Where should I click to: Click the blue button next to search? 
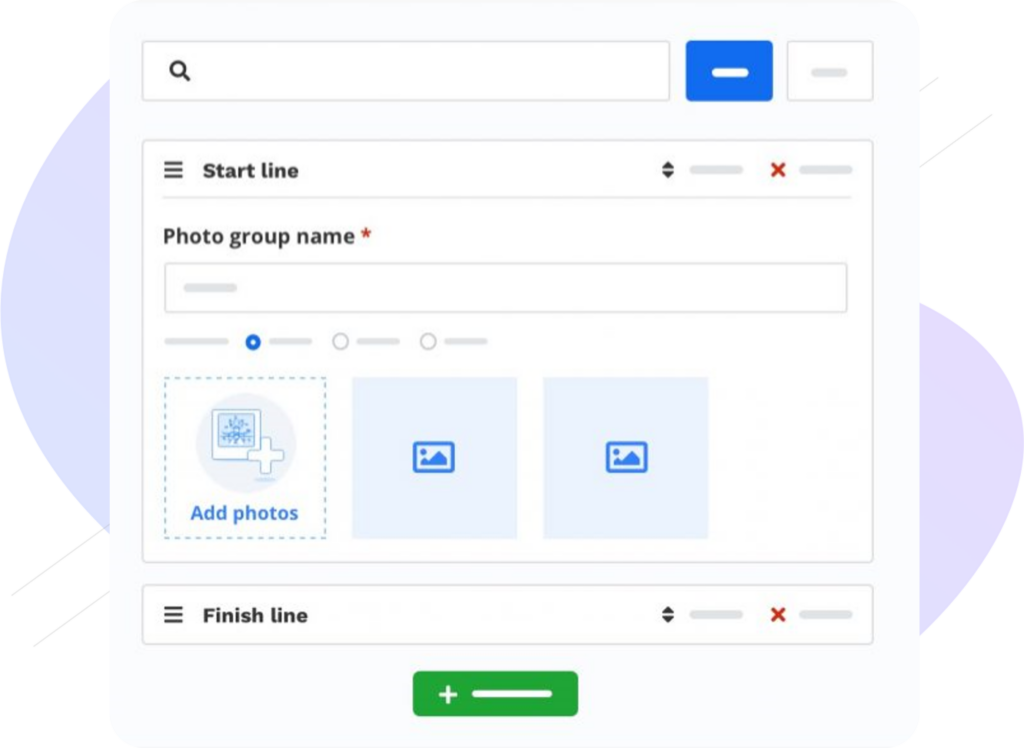[729, 71]
